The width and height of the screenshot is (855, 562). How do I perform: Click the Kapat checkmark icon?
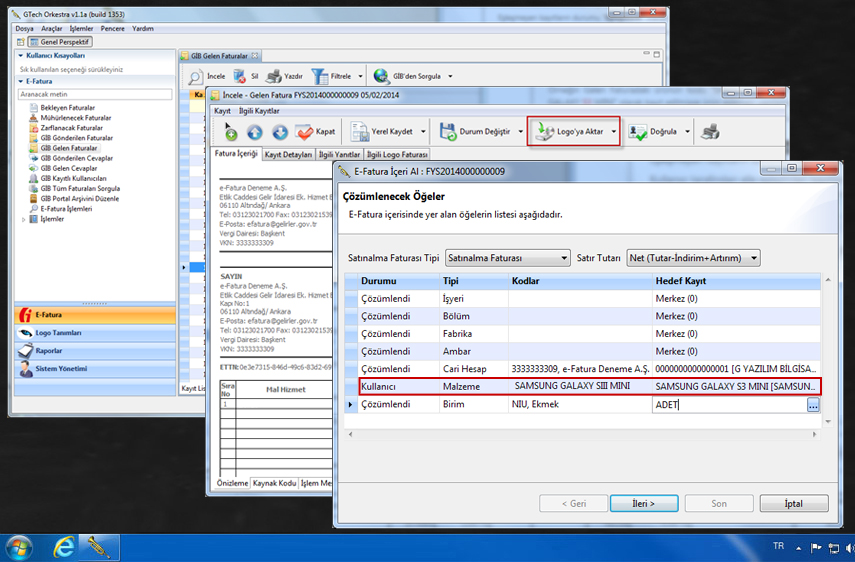pos(304,132)
